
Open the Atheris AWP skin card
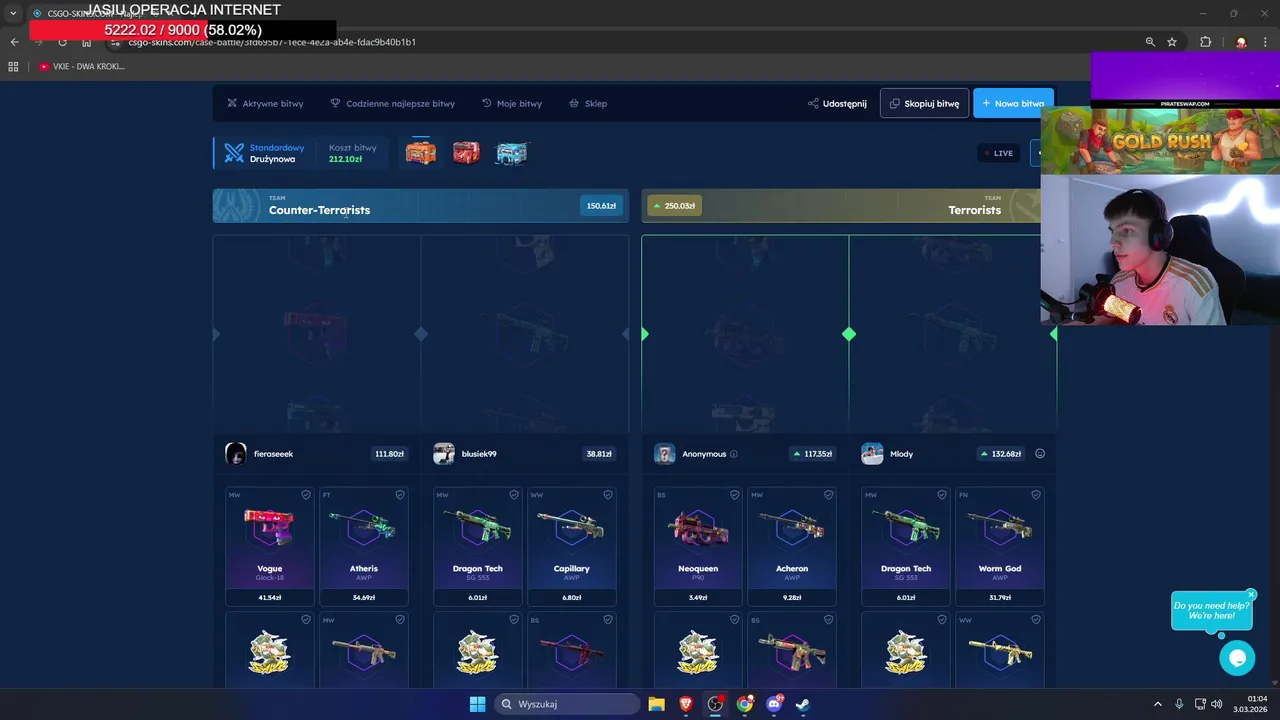pyautogui.click(x=364, y=546)
